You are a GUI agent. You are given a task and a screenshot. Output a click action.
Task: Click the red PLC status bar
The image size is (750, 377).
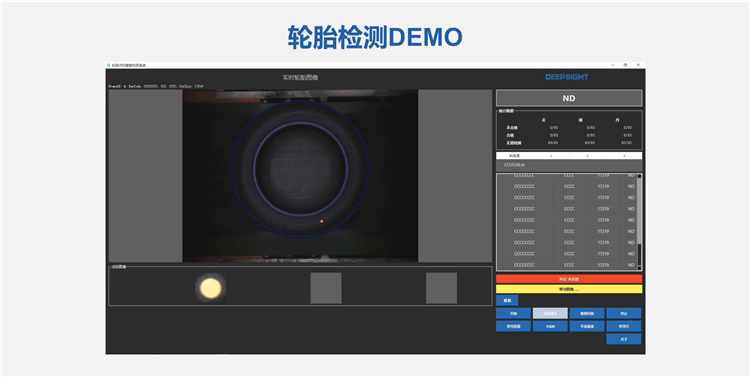569,279
